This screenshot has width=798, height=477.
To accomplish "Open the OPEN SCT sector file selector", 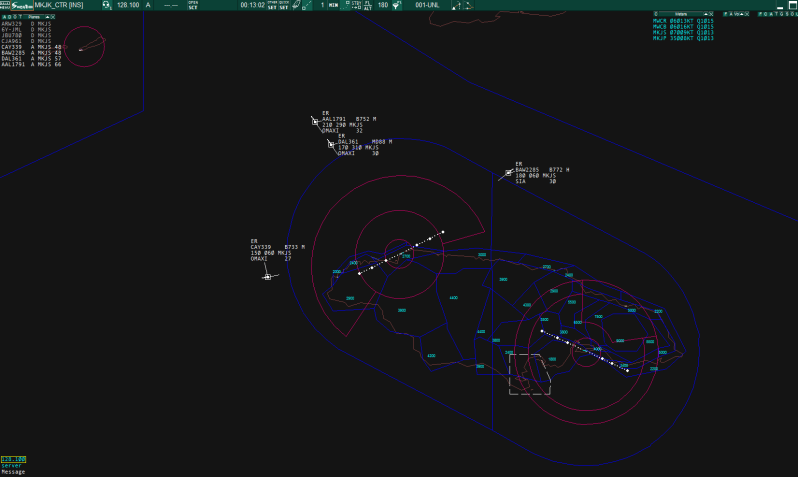I will (193, 5).
